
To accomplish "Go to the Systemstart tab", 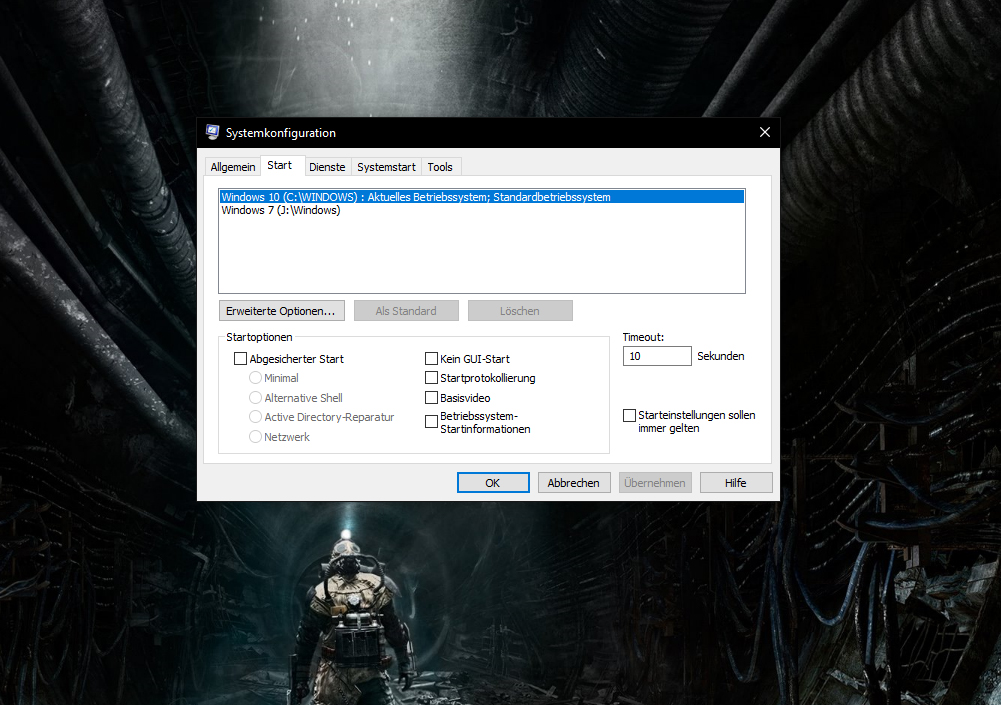I will (x=386, y=167).
